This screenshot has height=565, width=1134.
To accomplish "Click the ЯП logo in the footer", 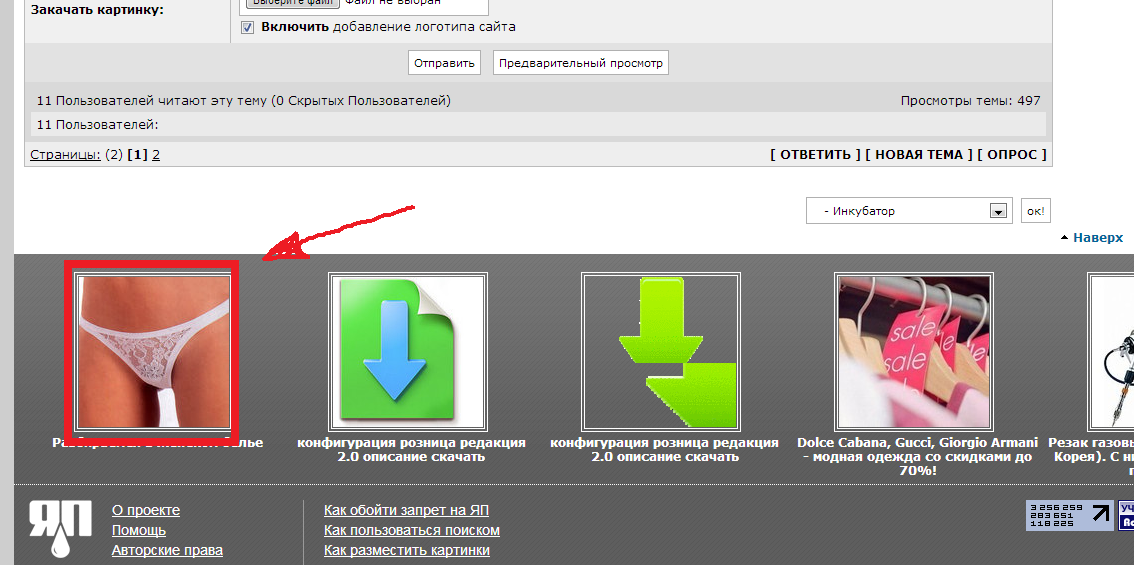I will [x=61, y=528].
